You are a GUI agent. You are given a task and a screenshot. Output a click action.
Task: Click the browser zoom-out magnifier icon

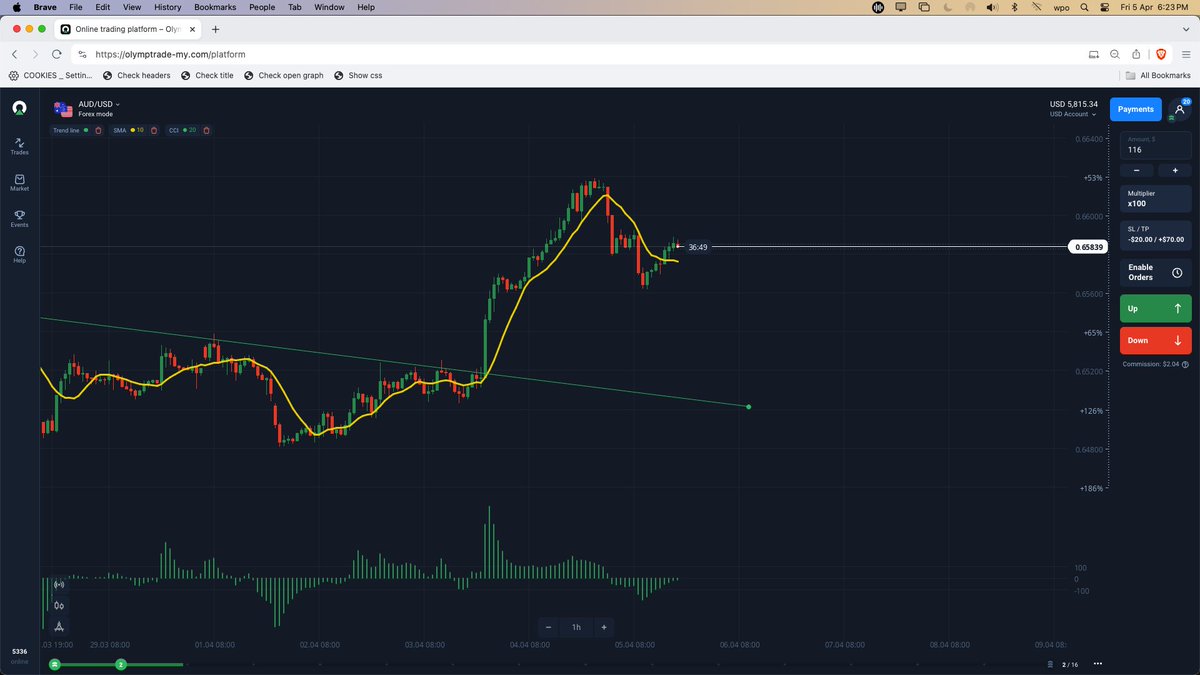point(1115,54)
